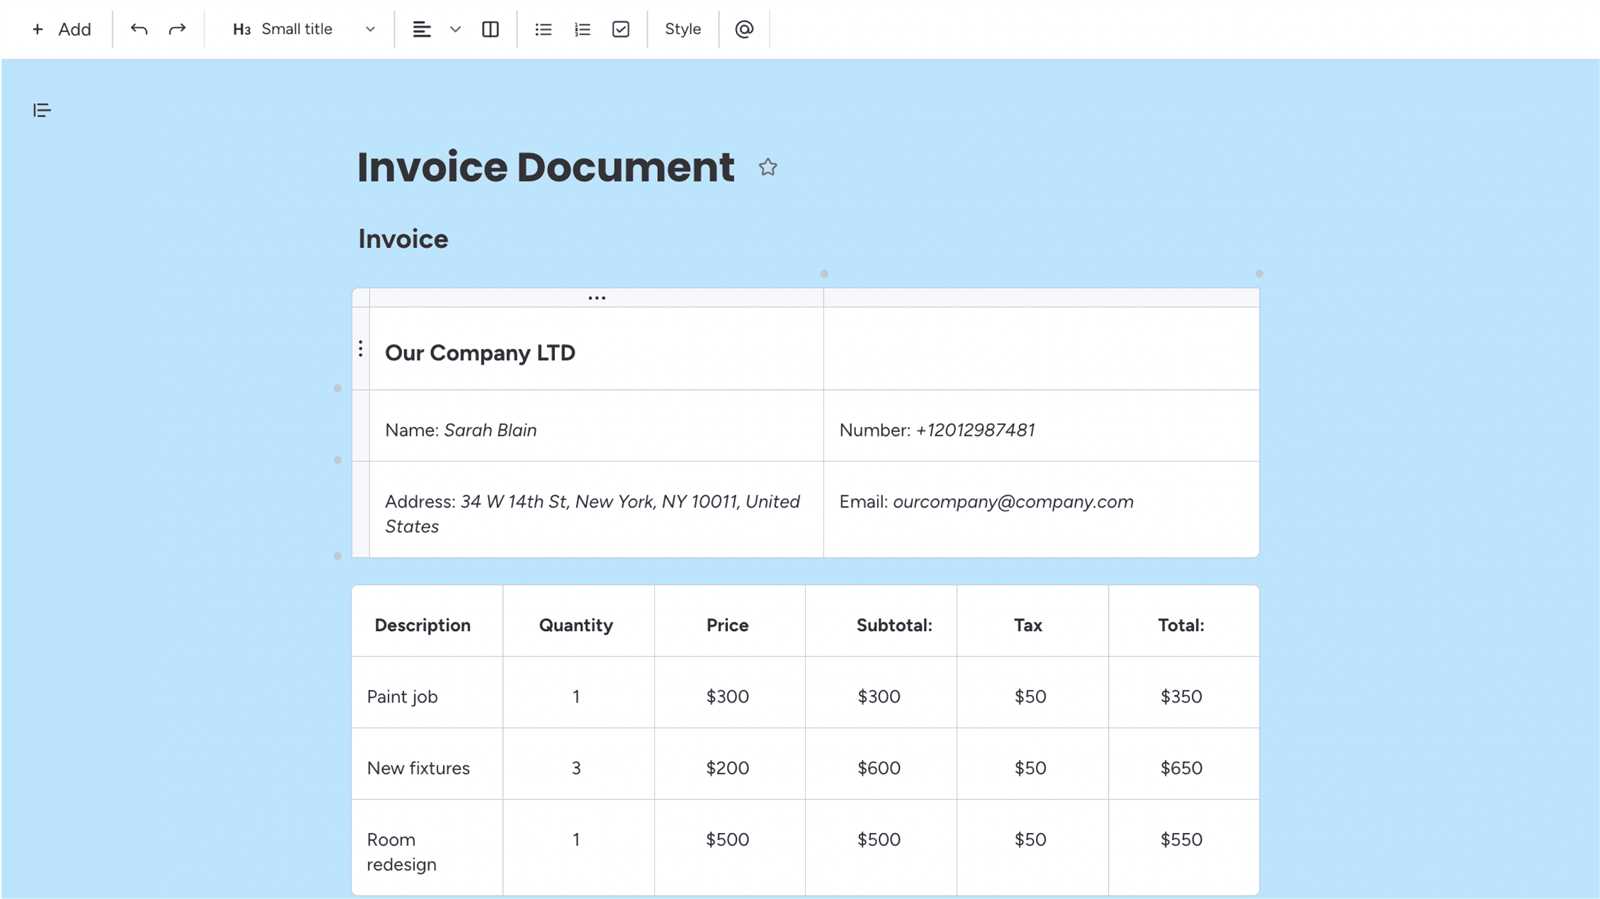Expand the alignment options chevron
Screen dimensions: 1600x899
[x=455, y=29]
